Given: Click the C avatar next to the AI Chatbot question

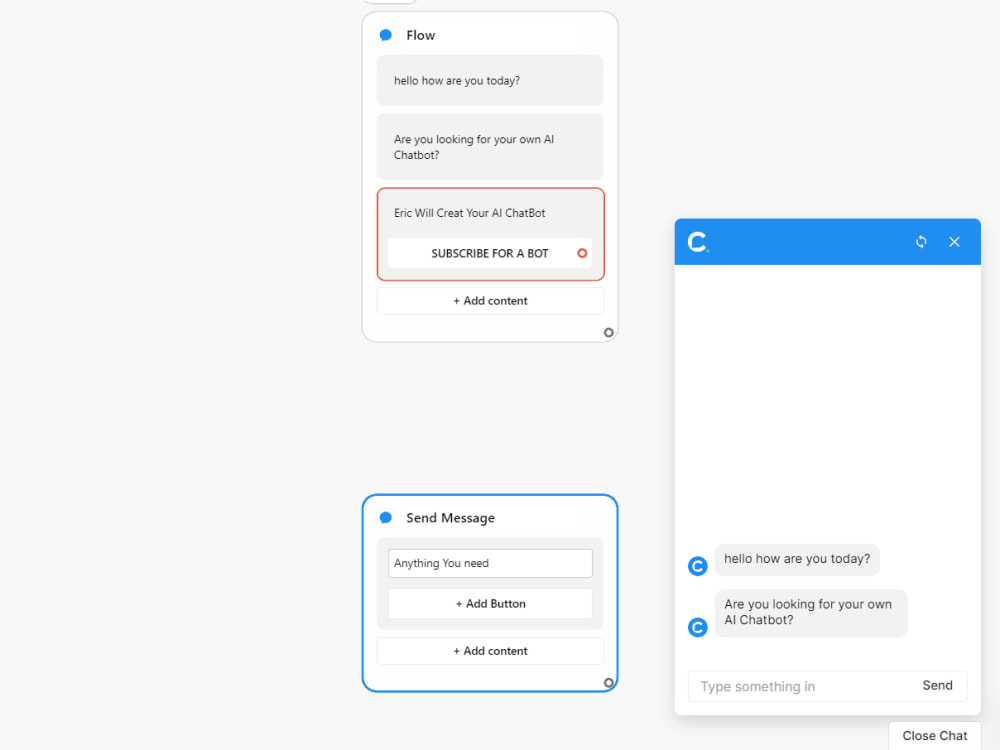Looking at the screenshot, I should click(x=697, y=627).
